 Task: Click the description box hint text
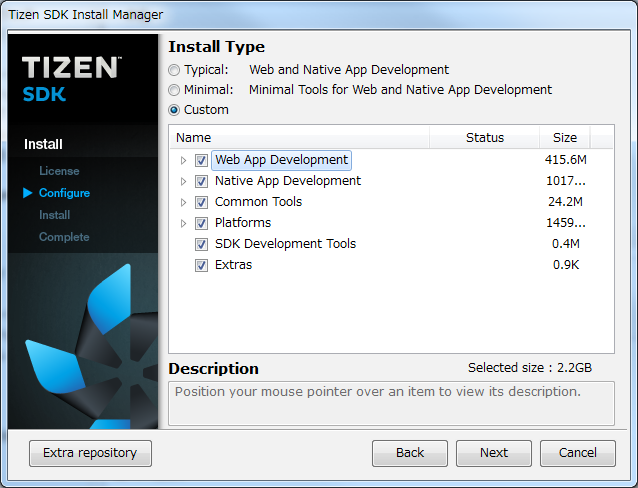[x=378, y=392]
